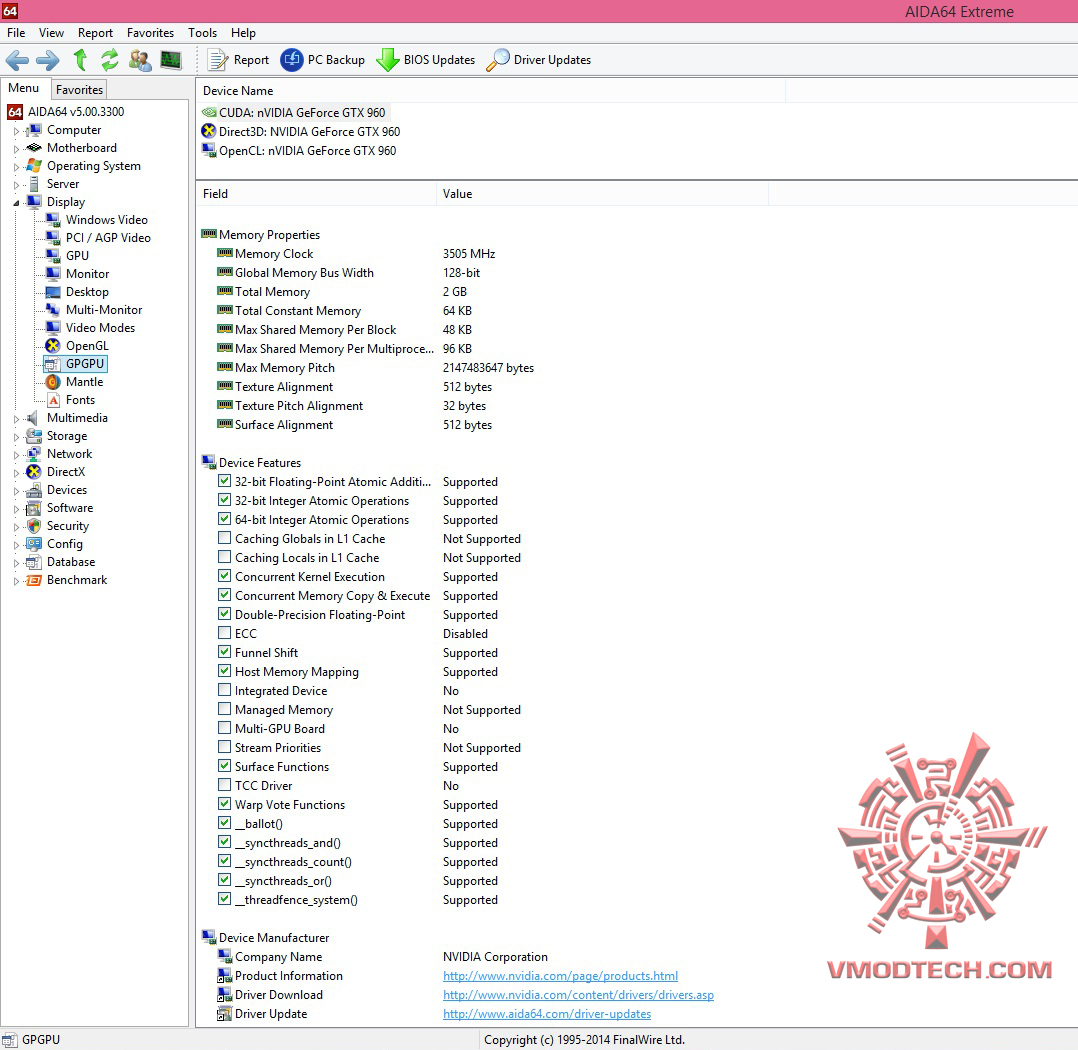
Task: Open Mantle tree item
Action: tap(74, 382)
